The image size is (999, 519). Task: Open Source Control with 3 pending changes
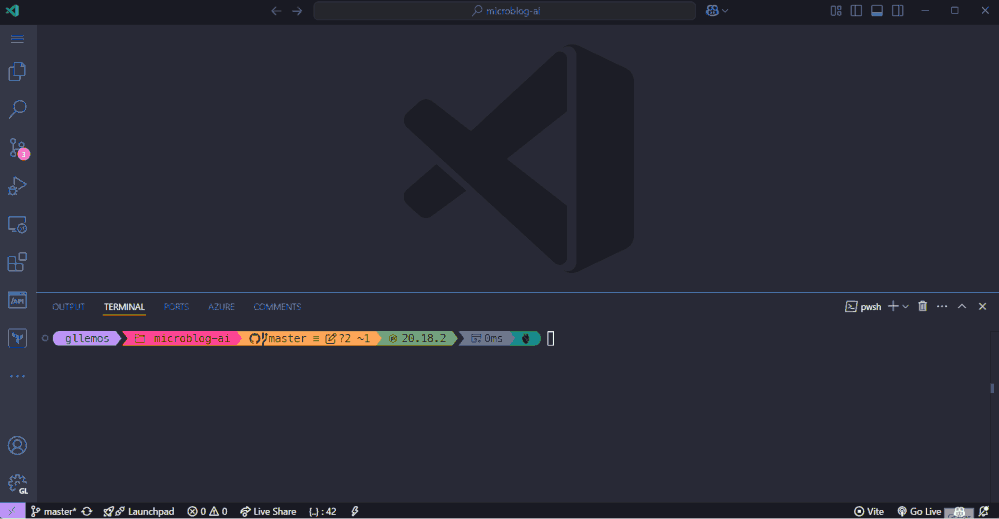click(x=17, y=148)
